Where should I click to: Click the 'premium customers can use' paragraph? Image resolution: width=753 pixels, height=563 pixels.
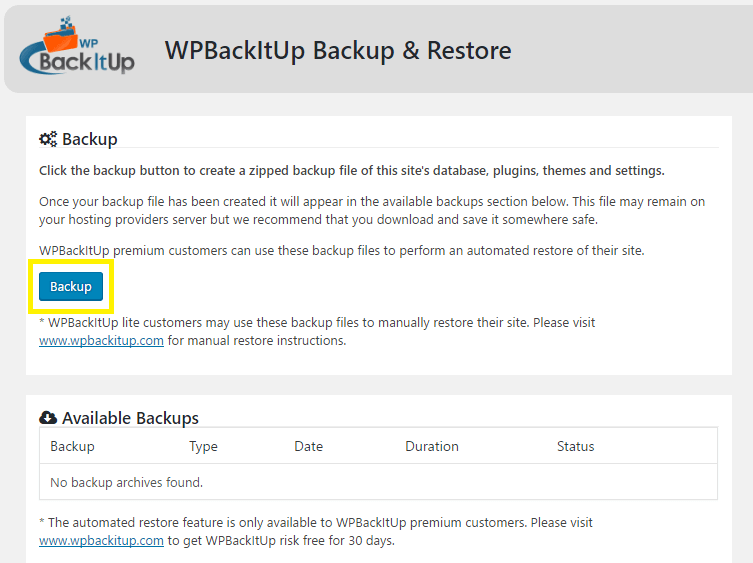[x=341, y=250]
